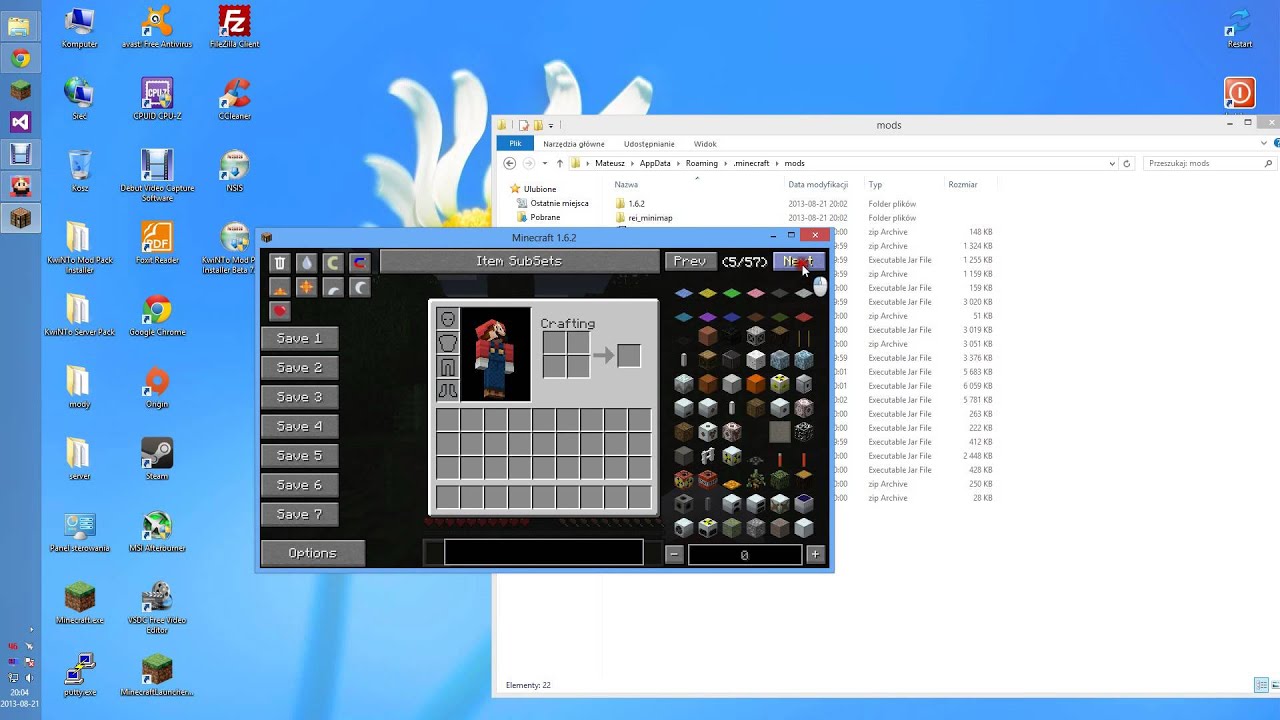
Task: Load inventory slot Save 1
Action: [299, 338]
